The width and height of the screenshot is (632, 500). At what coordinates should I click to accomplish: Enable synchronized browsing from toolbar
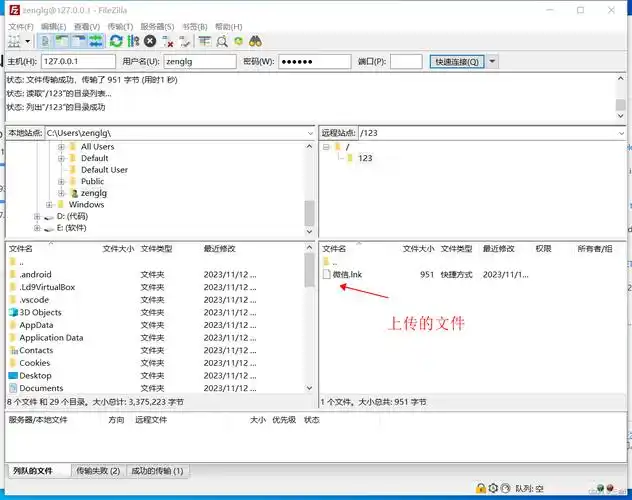[x=238, y=41]
